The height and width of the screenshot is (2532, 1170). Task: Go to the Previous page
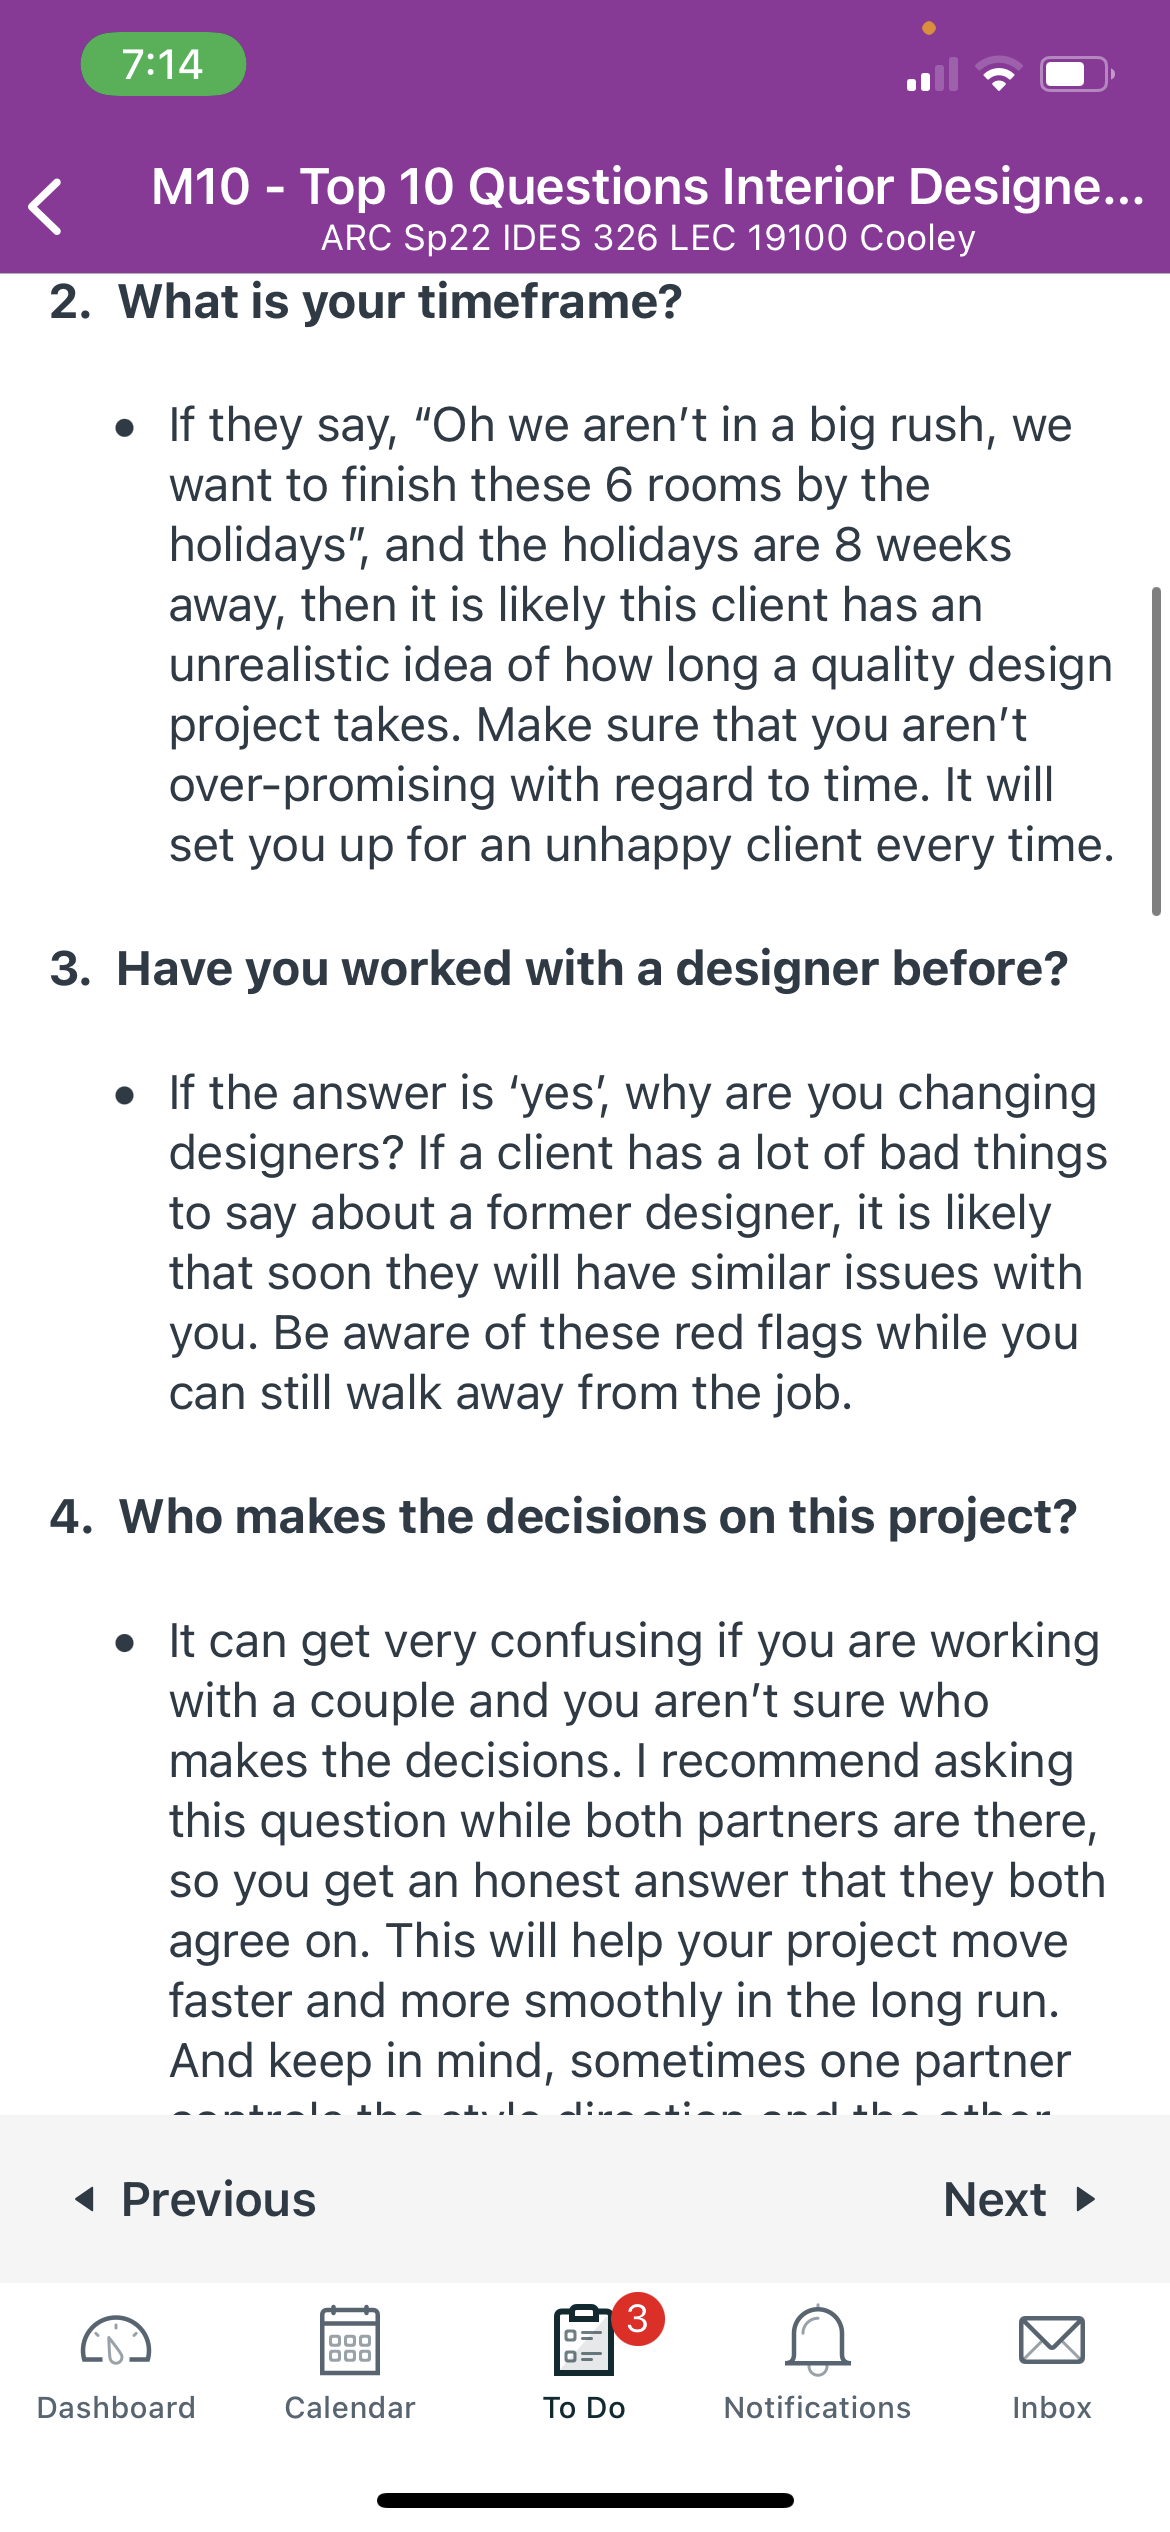pos(196,2199)
